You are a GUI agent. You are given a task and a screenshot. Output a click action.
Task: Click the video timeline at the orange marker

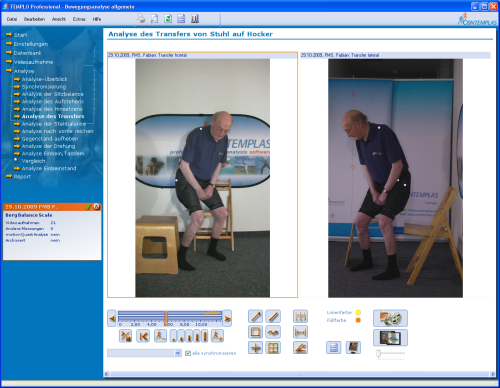(166, 318)
